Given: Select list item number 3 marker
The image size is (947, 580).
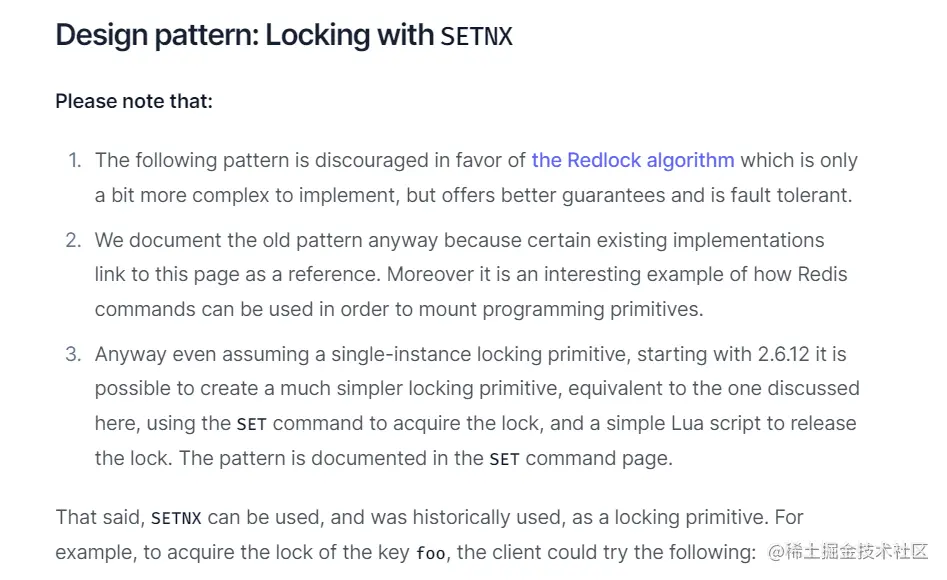Looking at the screenshot, I should (73, 354).
